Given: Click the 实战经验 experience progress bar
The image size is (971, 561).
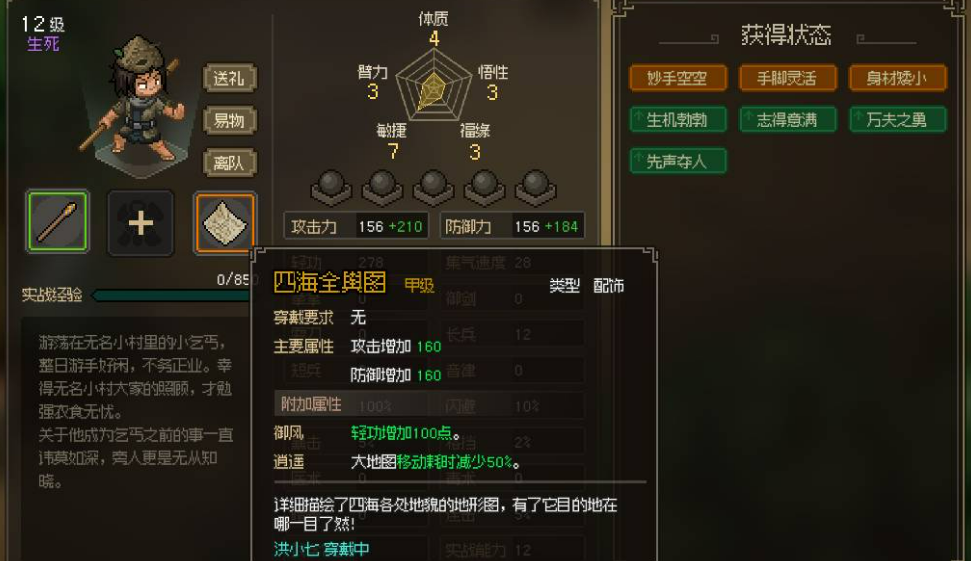Looking at the screenshot, I should (x=172, y=295).
